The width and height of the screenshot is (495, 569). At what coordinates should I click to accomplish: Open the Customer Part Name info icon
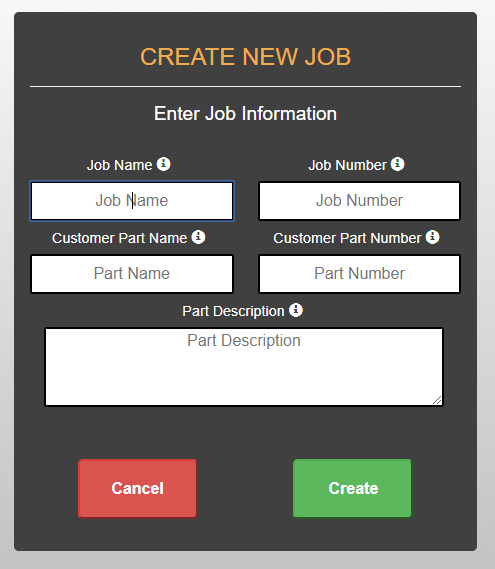198,237
